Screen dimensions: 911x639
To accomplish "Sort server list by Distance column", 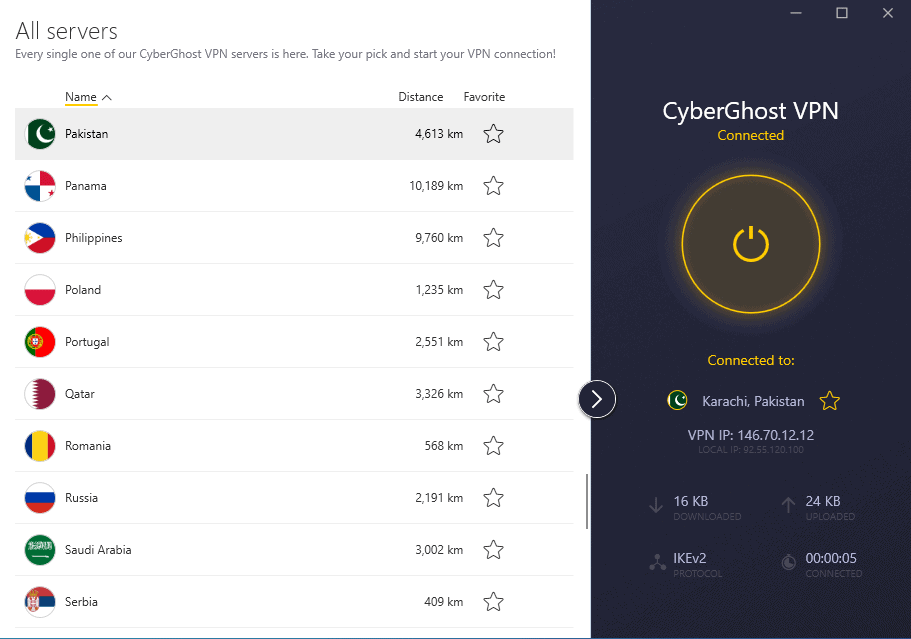I will (x=420, y=97).
